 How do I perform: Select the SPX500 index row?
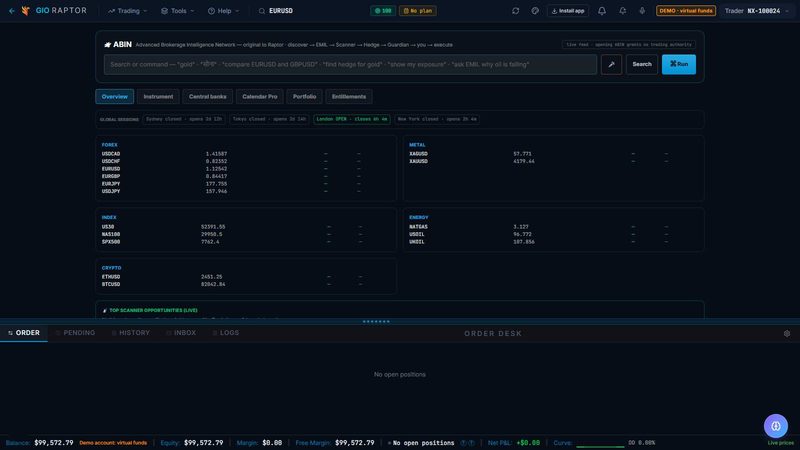click(245, 242)
